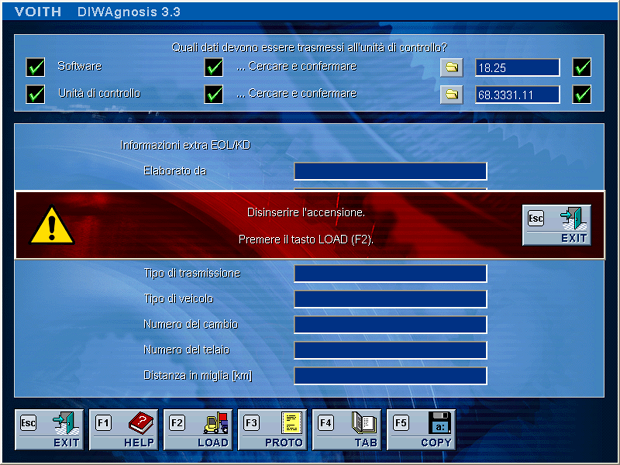Click the 'Premere il tasto LOAD (F2).' text
Image resolution: width=620 pixels, height=465 pixels.
coord(306,240)
